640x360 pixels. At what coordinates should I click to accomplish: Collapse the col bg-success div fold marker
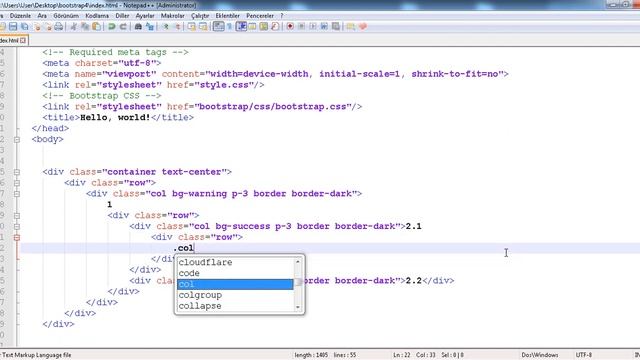(x=17, y=227)
